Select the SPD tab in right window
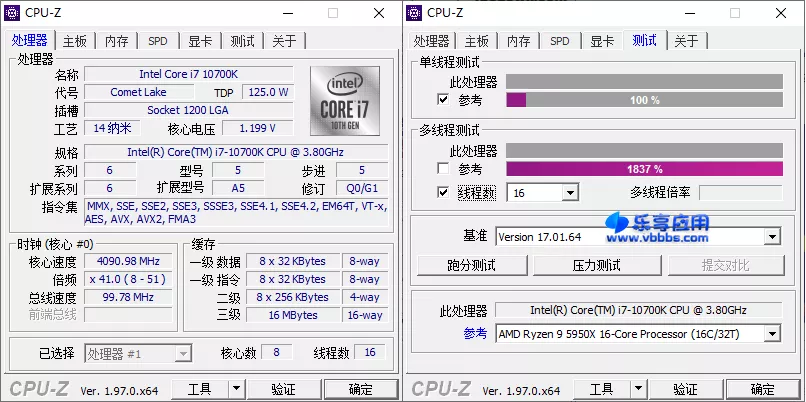This screenshot has height=402, width=806. (x=559, y=41)
